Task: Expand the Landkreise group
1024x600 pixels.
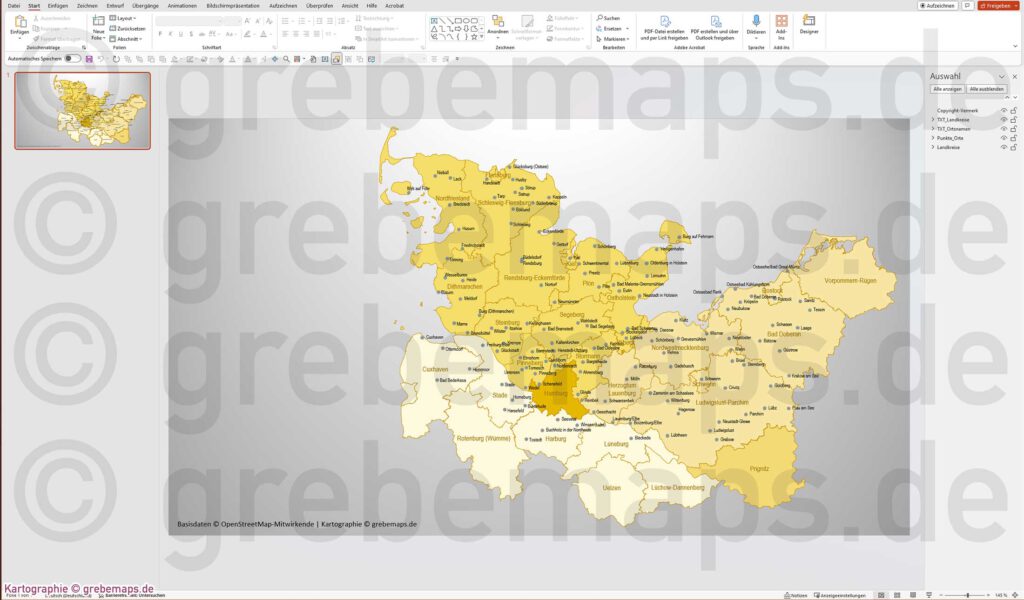Action: (x=933, y=147)
